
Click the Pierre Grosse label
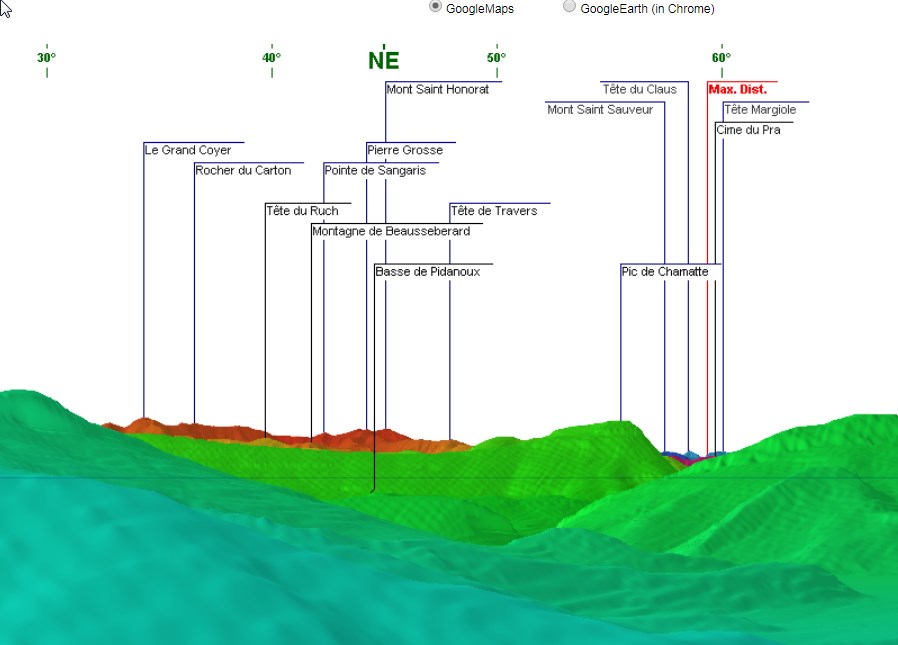pos(405,150)
